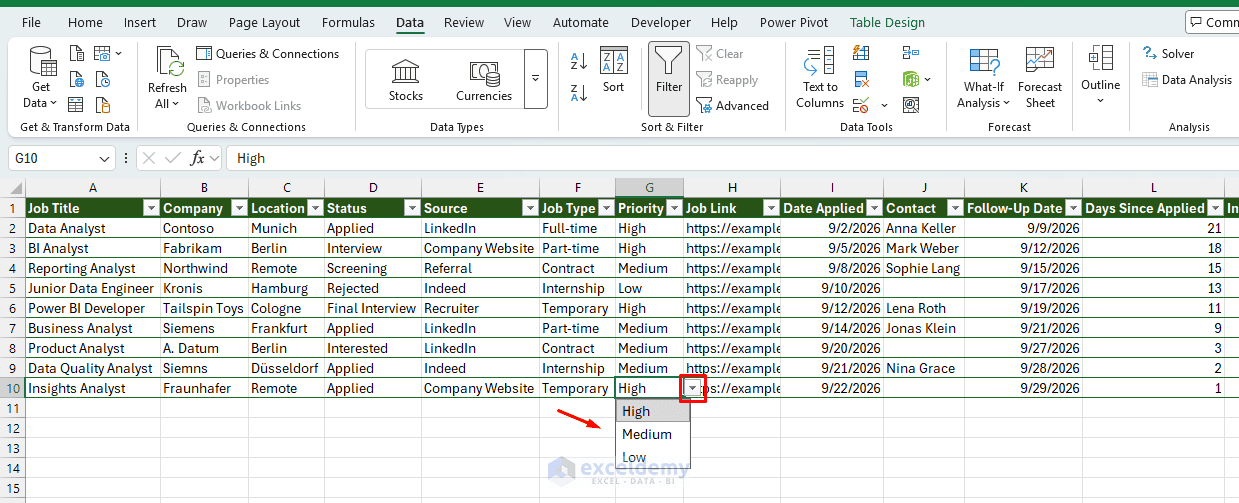Open the File tab
Screen dimensions: 1239x503
click(31, 22)
